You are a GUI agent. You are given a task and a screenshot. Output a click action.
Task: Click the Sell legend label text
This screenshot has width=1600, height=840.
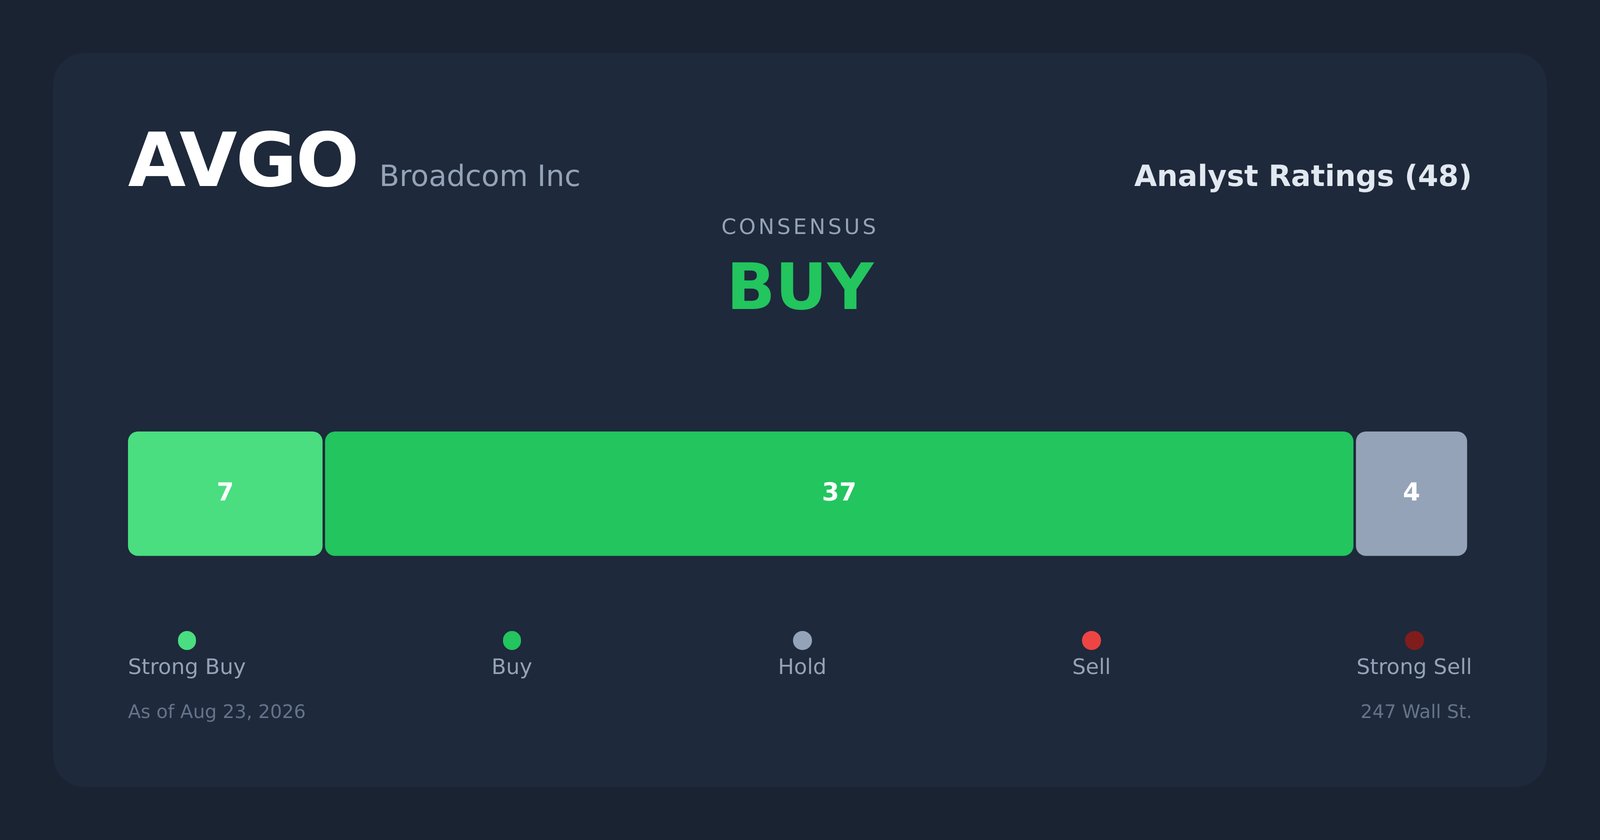1091,667
